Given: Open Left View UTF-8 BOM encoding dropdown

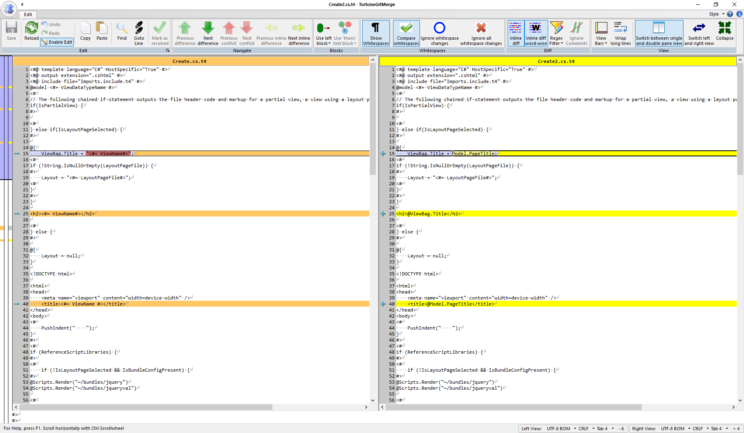Looking at the screenshot, I should click(x=560, y=428).
